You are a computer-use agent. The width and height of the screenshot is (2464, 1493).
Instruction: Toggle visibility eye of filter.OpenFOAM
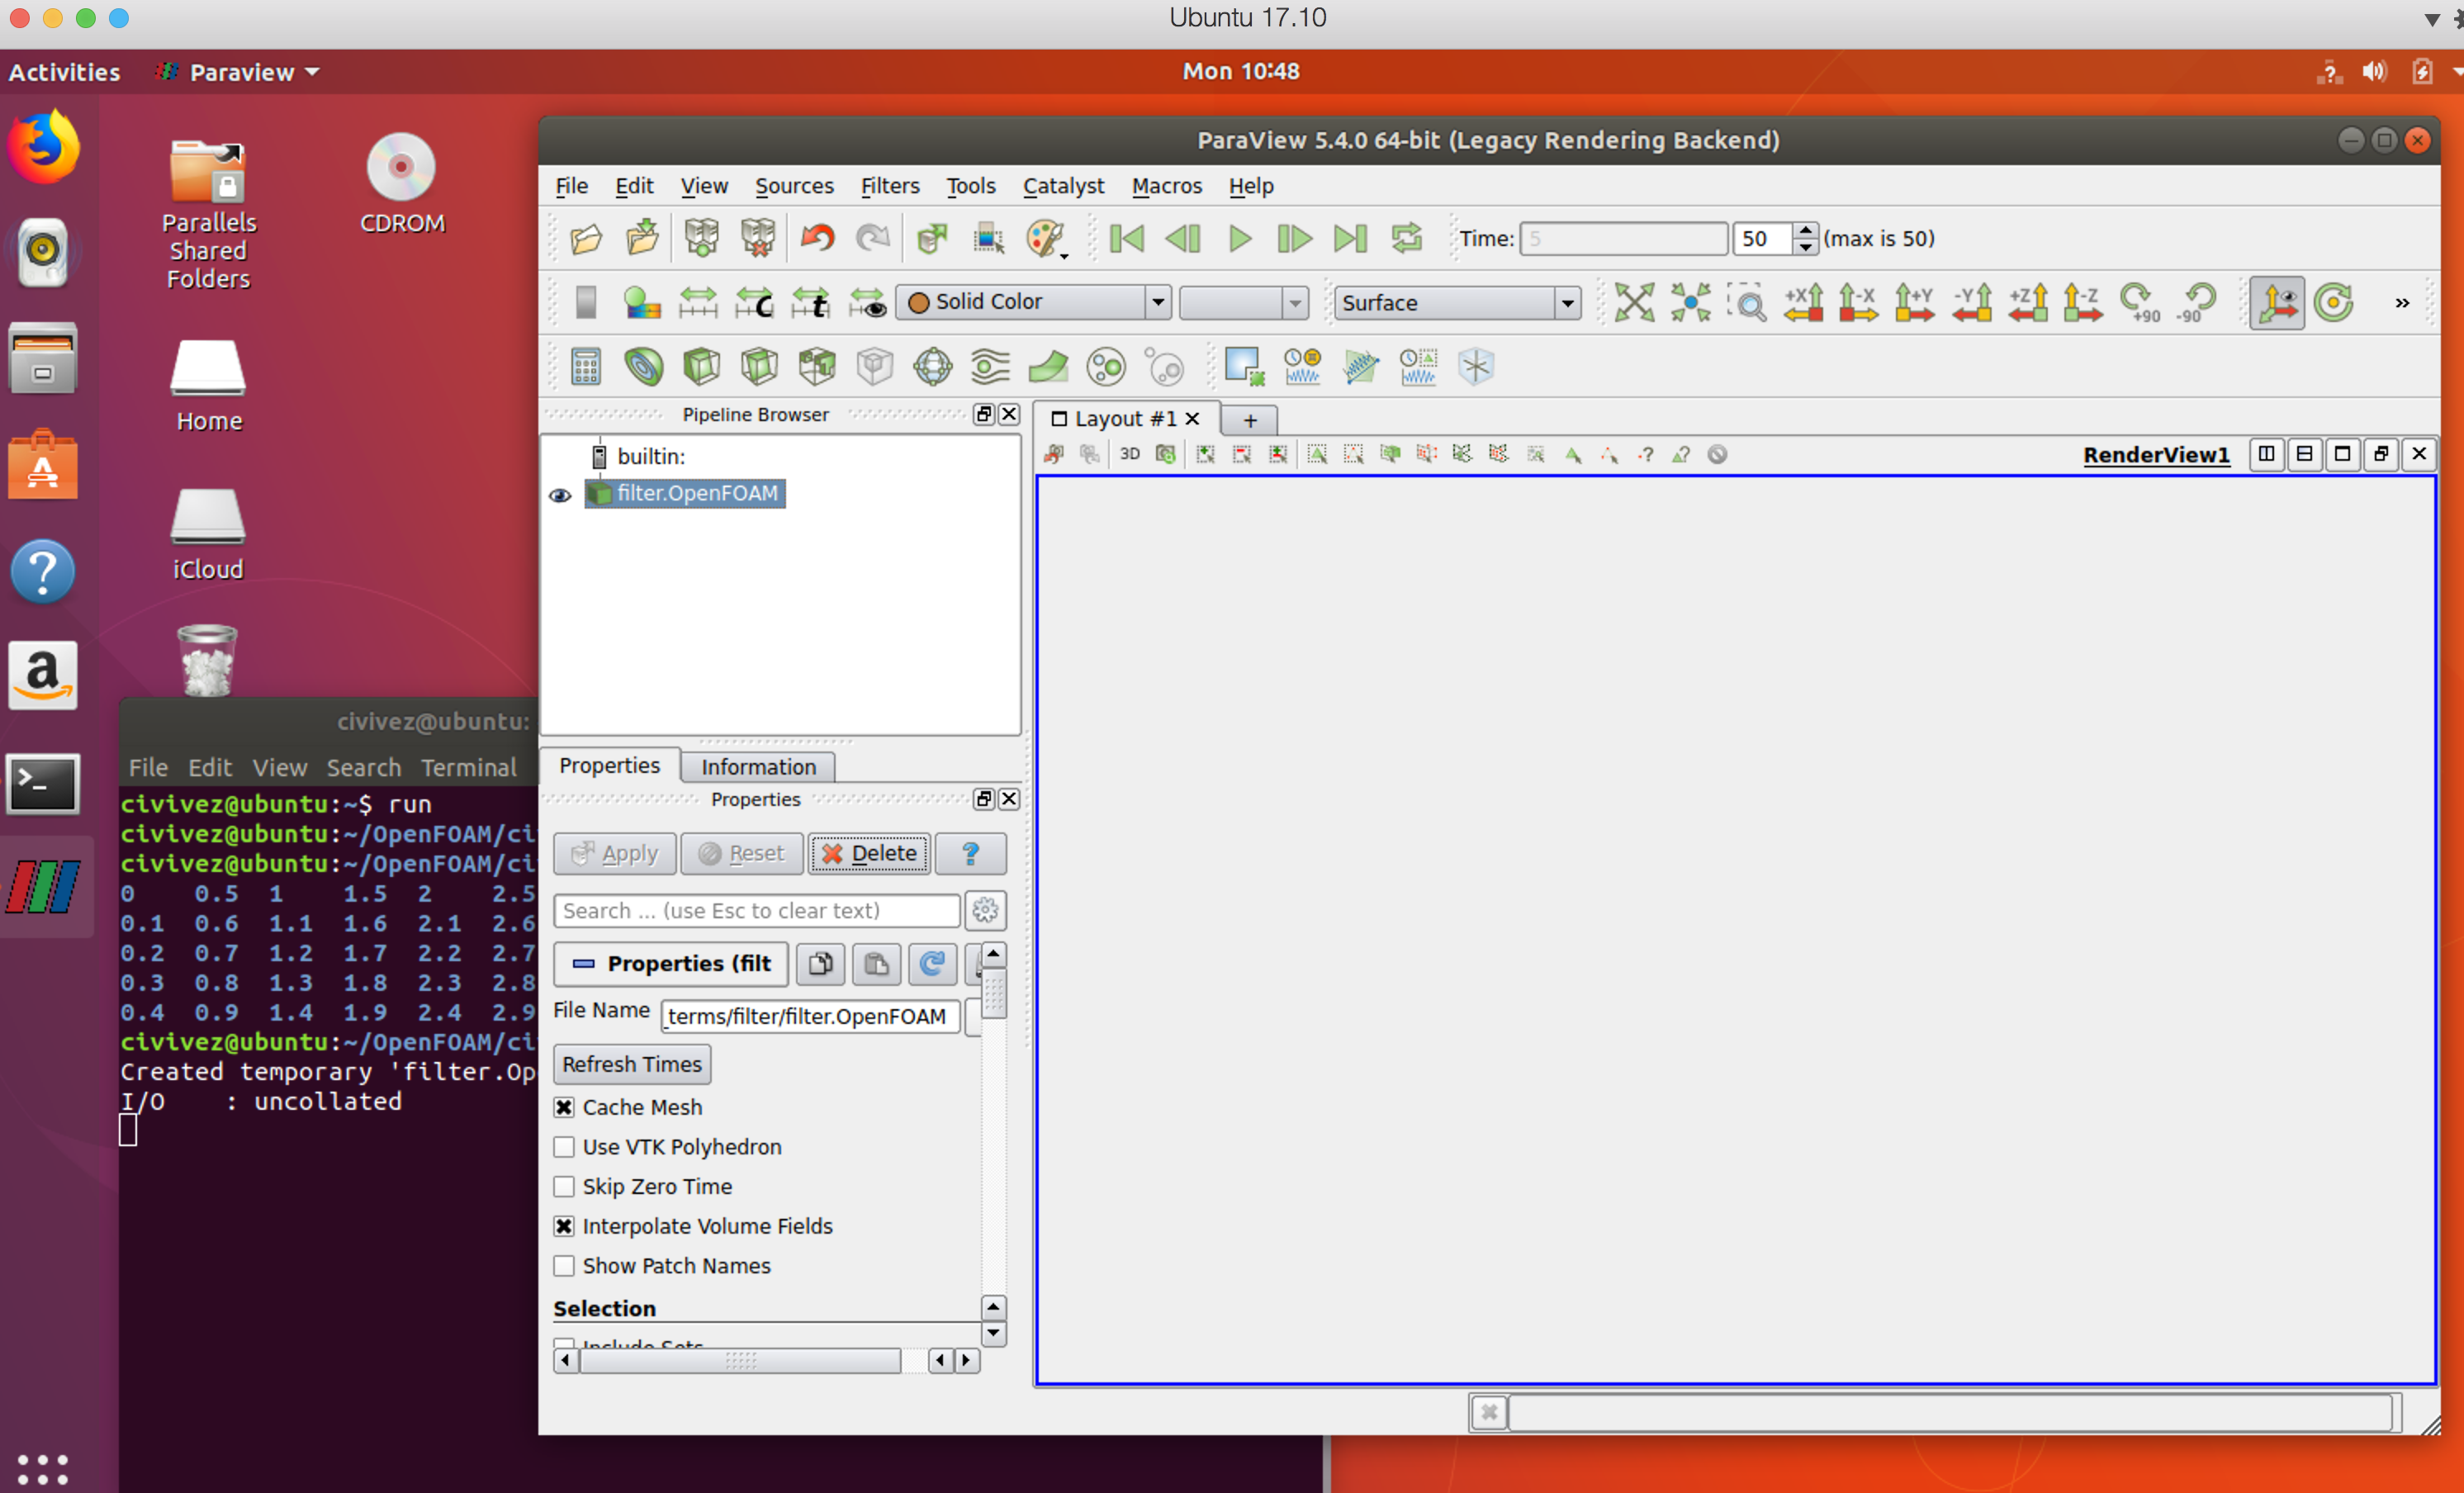pyautogui.click(x=560, y=494)
